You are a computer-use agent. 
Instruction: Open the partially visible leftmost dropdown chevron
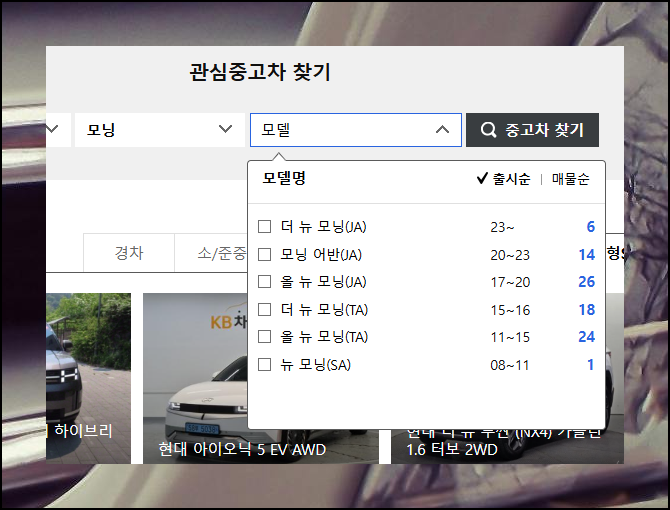(x=52, y=129)
